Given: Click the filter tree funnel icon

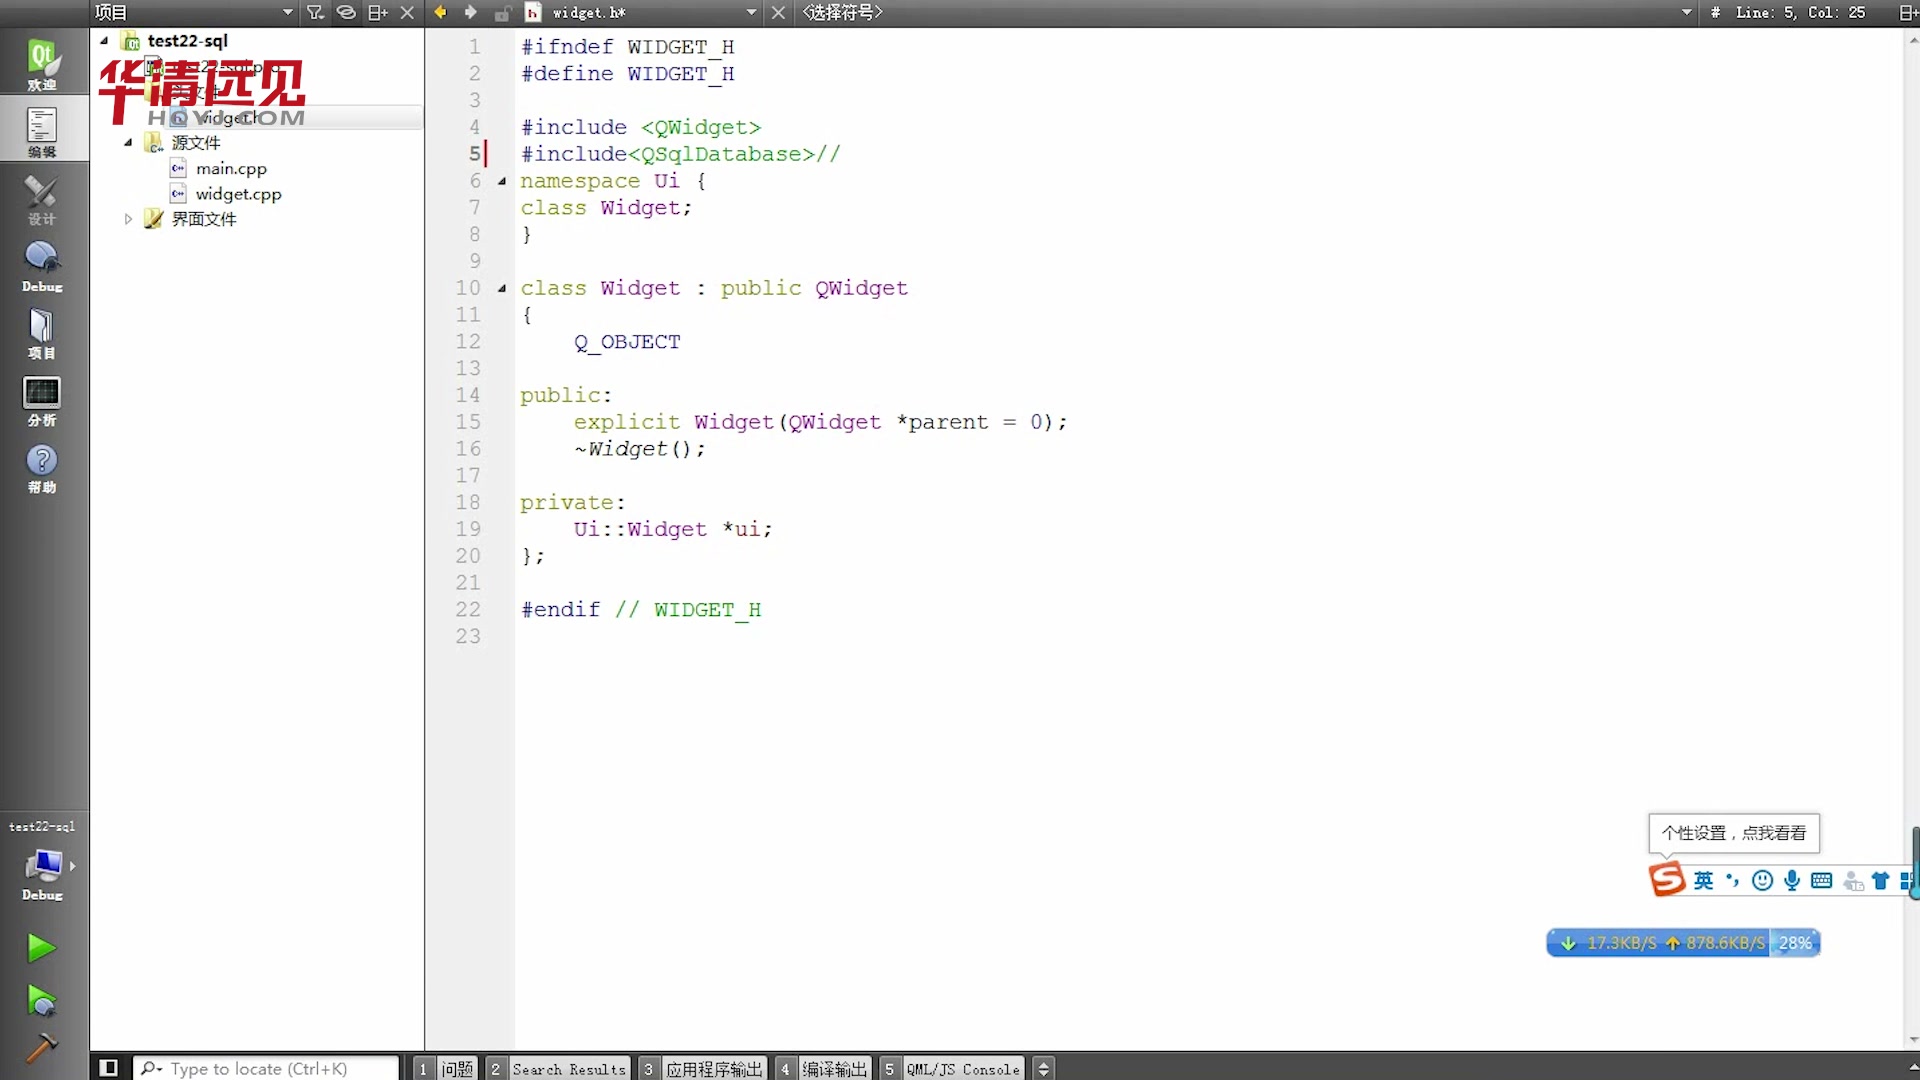Looking at the screenshot, I should (316, 13).
